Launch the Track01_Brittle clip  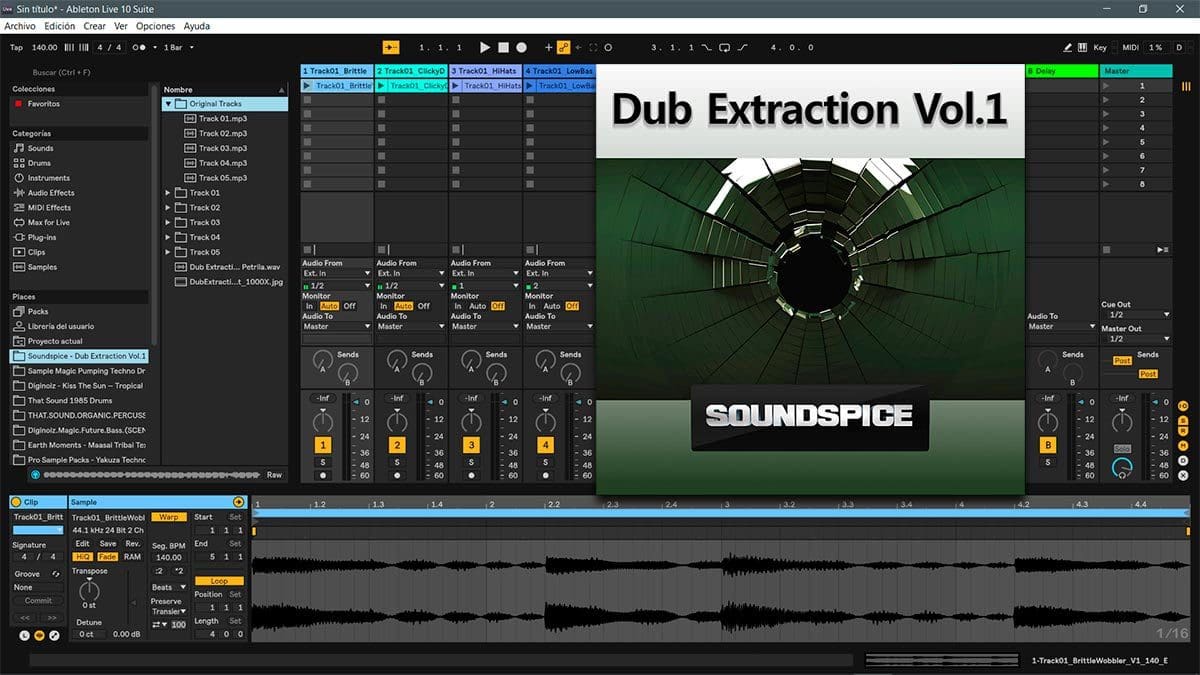point(308,86)
